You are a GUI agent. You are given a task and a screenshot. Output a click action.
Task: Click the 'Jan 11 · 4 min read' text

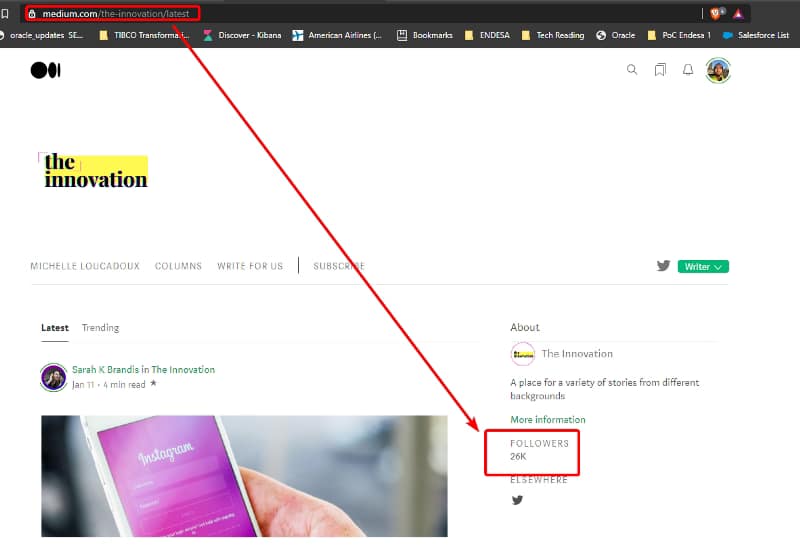(109, 385)
